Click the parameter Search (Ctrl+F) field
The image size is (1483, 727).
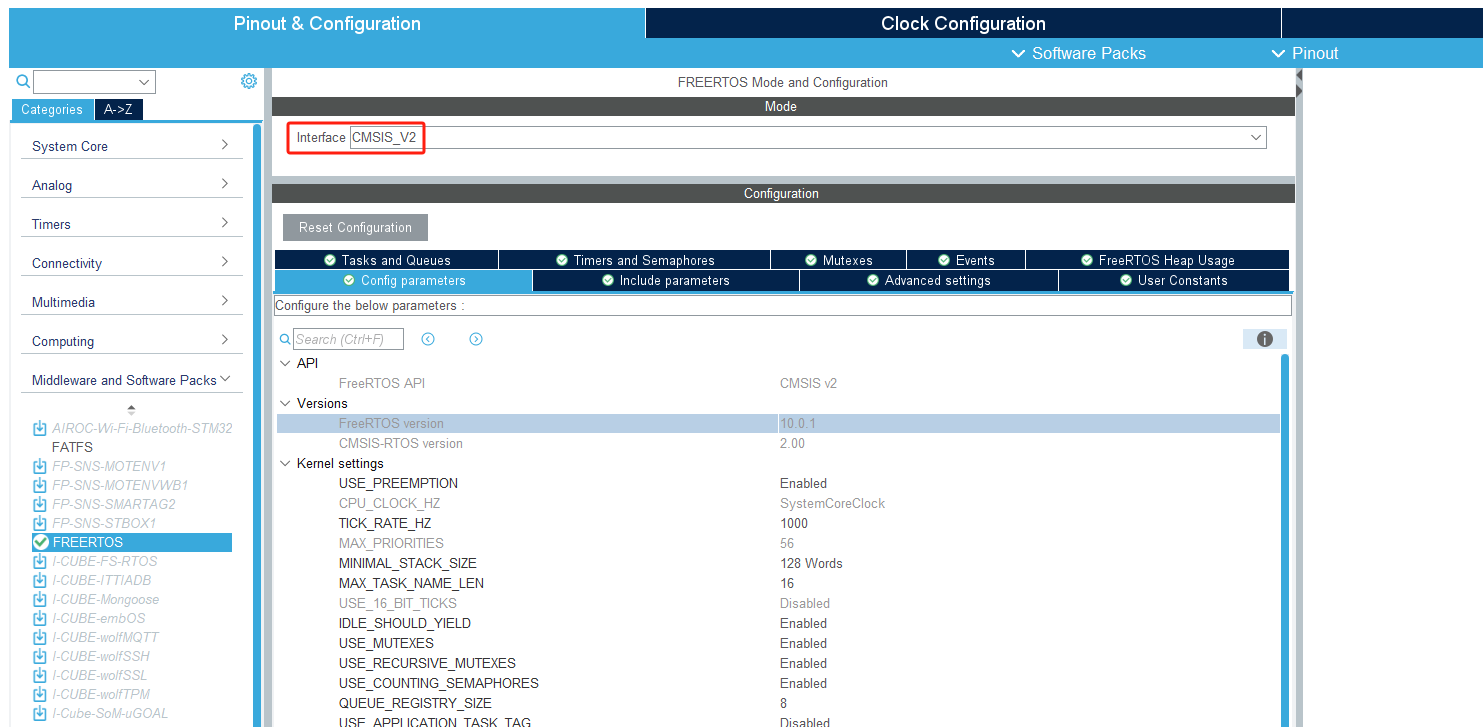[348, 339]
